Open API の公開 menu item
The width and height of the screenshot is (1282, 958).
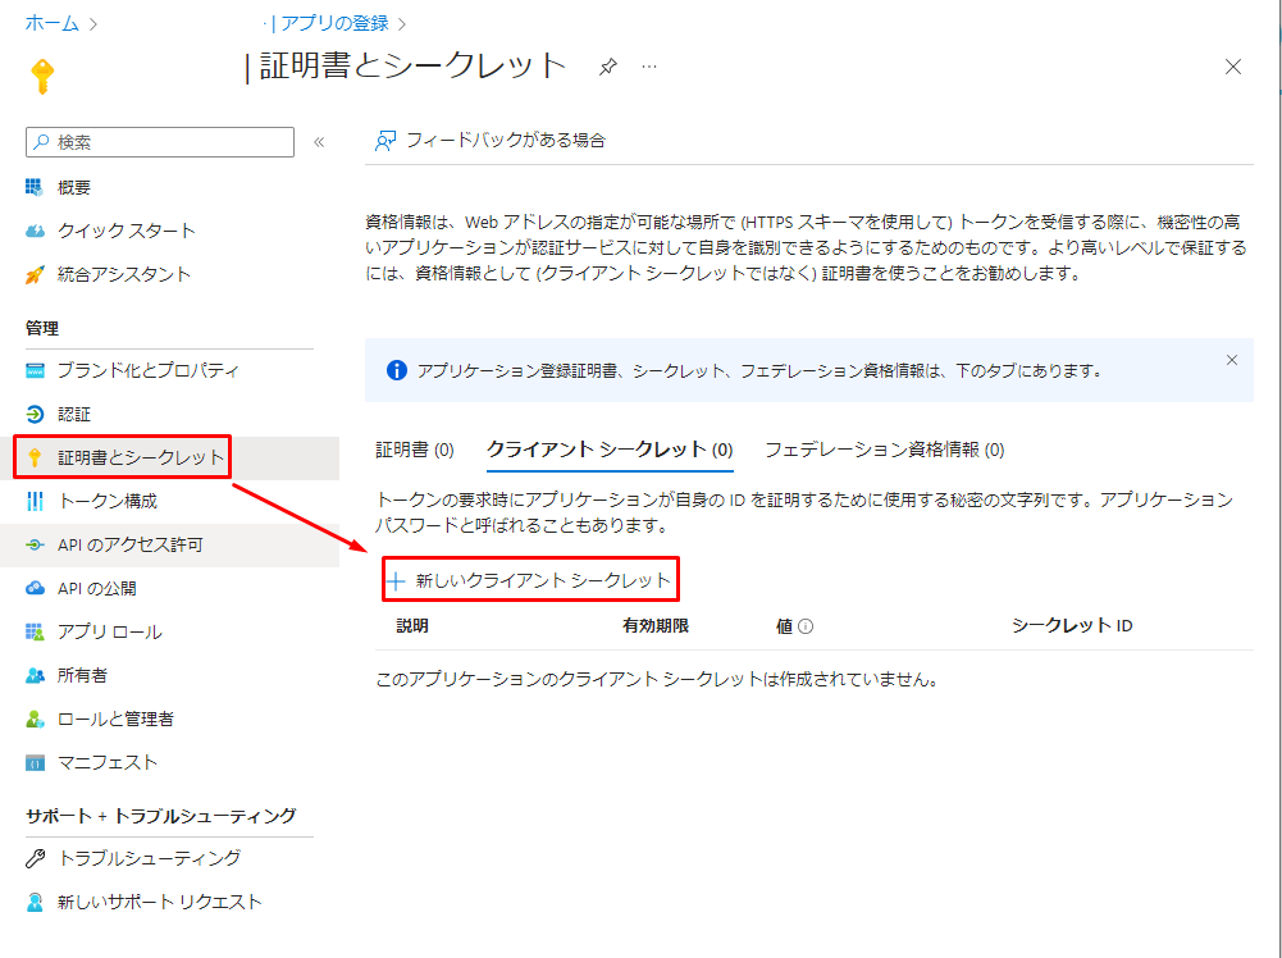pyautogui.click(x=97, y=588)
